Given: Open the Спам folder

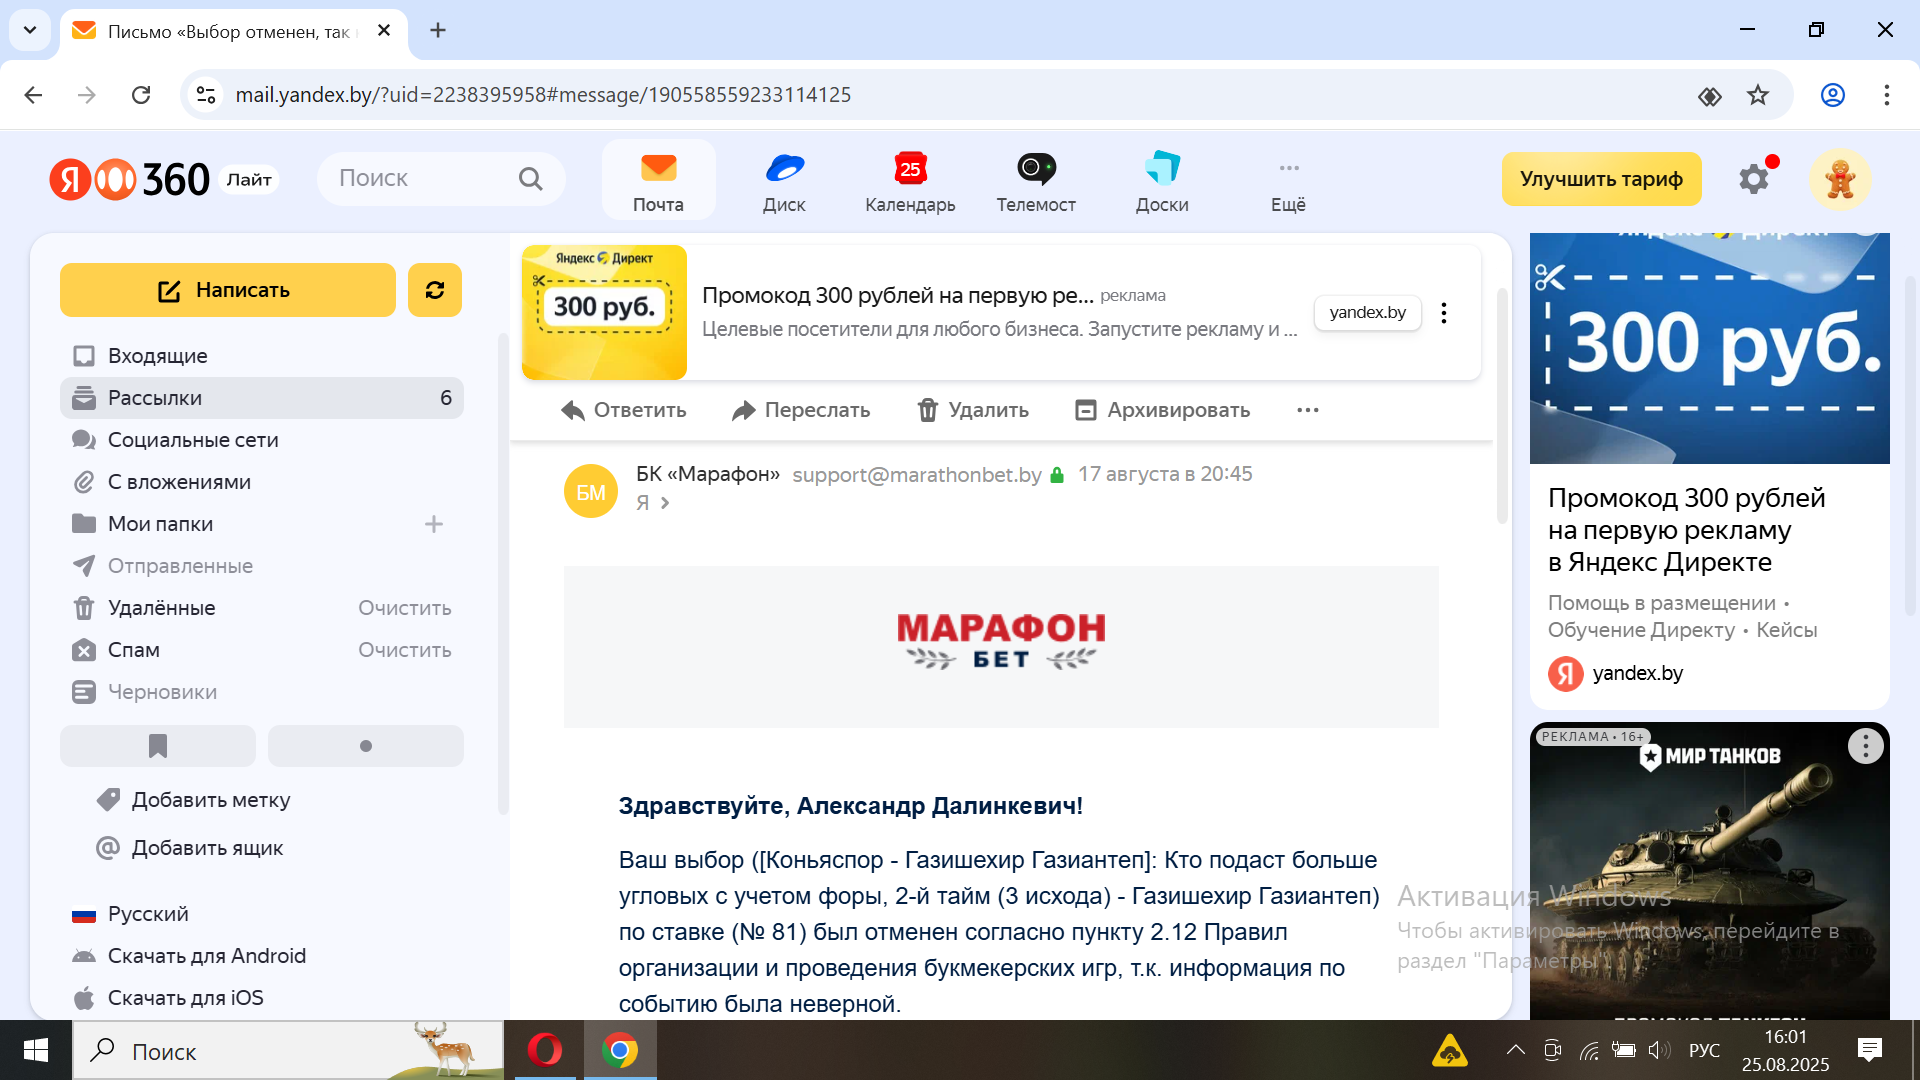Looking at the screenshot, I should tap(134, 650).
